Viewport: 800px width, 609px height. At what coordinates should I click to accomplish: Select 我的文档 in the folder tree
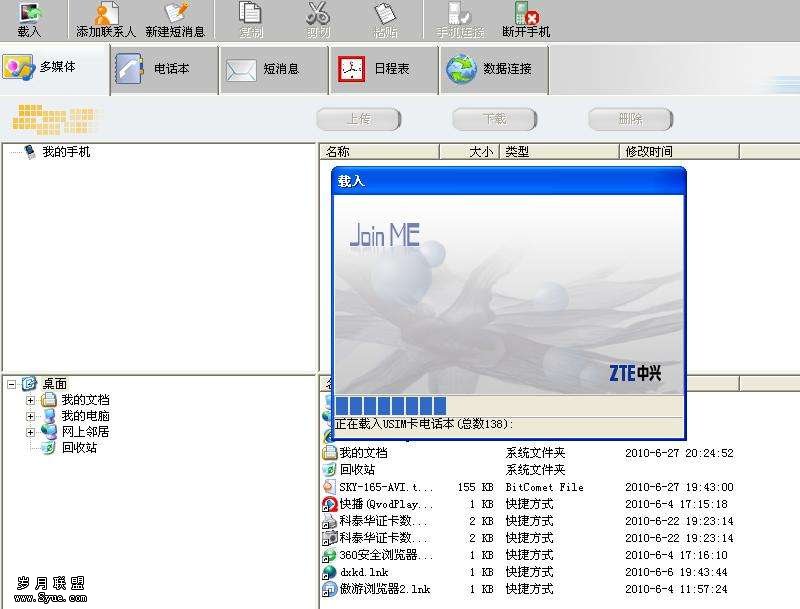coord(85,400)
